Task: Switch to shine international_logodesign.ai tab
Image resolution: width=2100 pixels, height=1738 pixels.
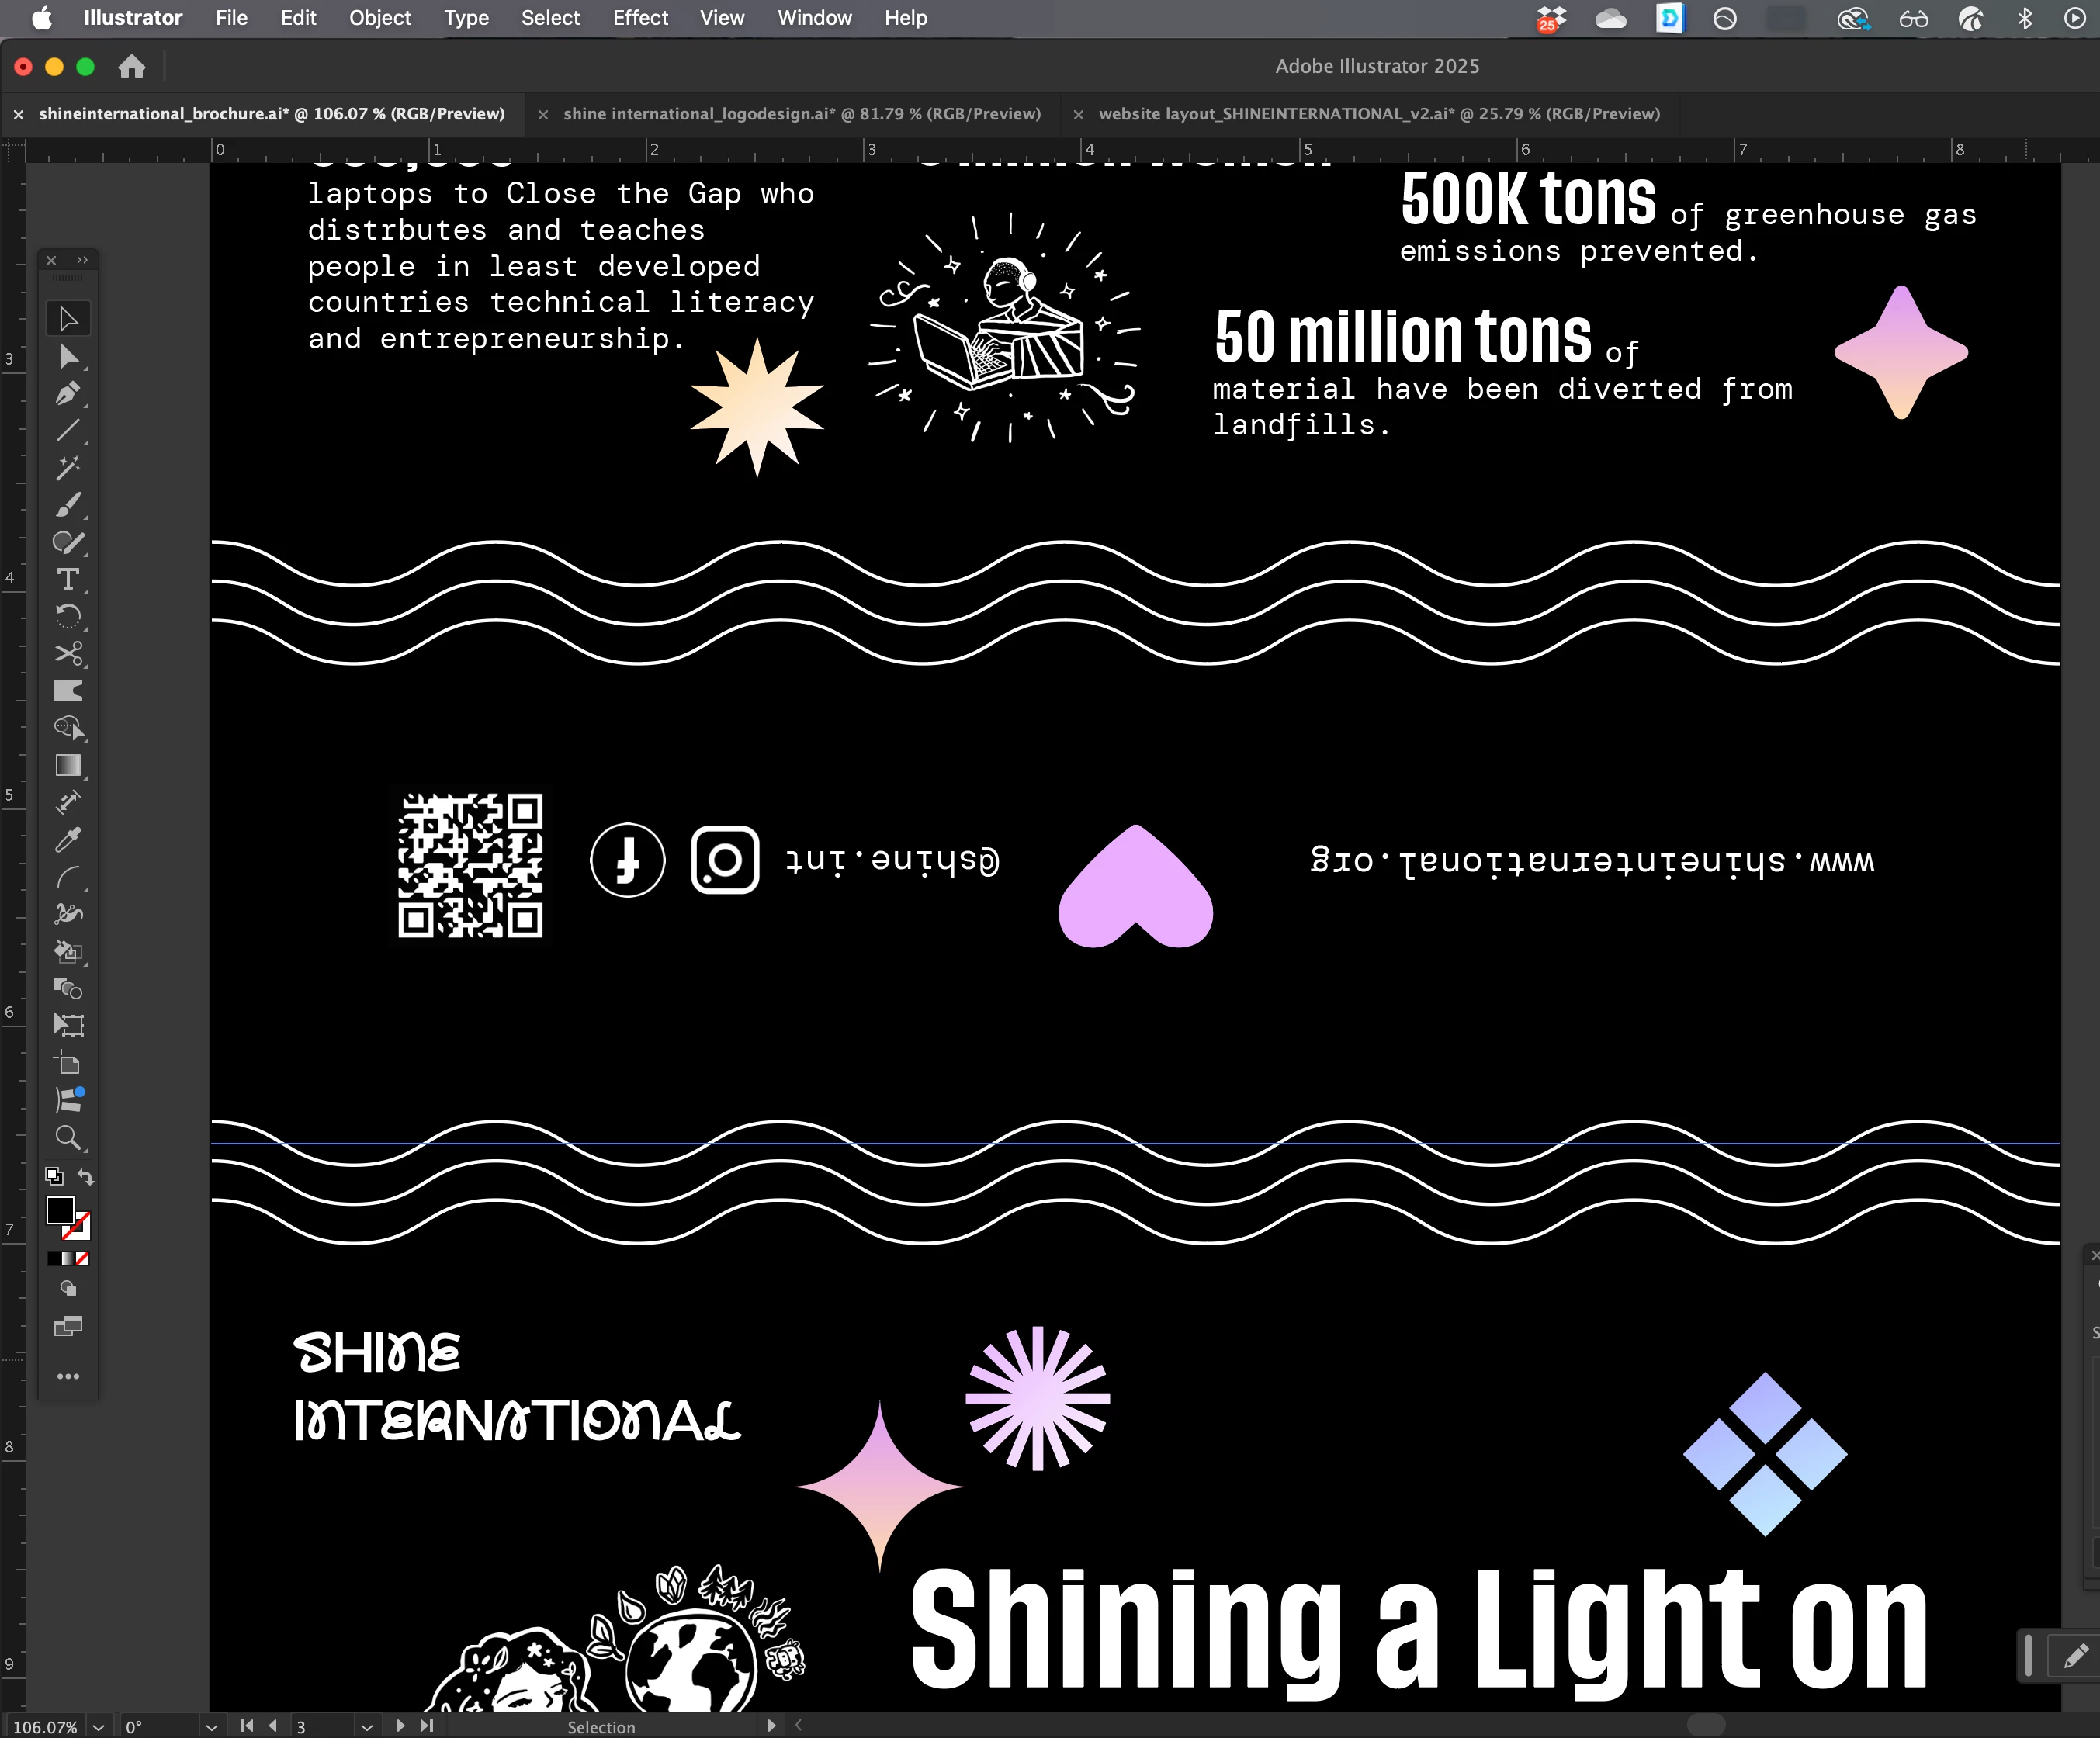Action: point(801,114)
